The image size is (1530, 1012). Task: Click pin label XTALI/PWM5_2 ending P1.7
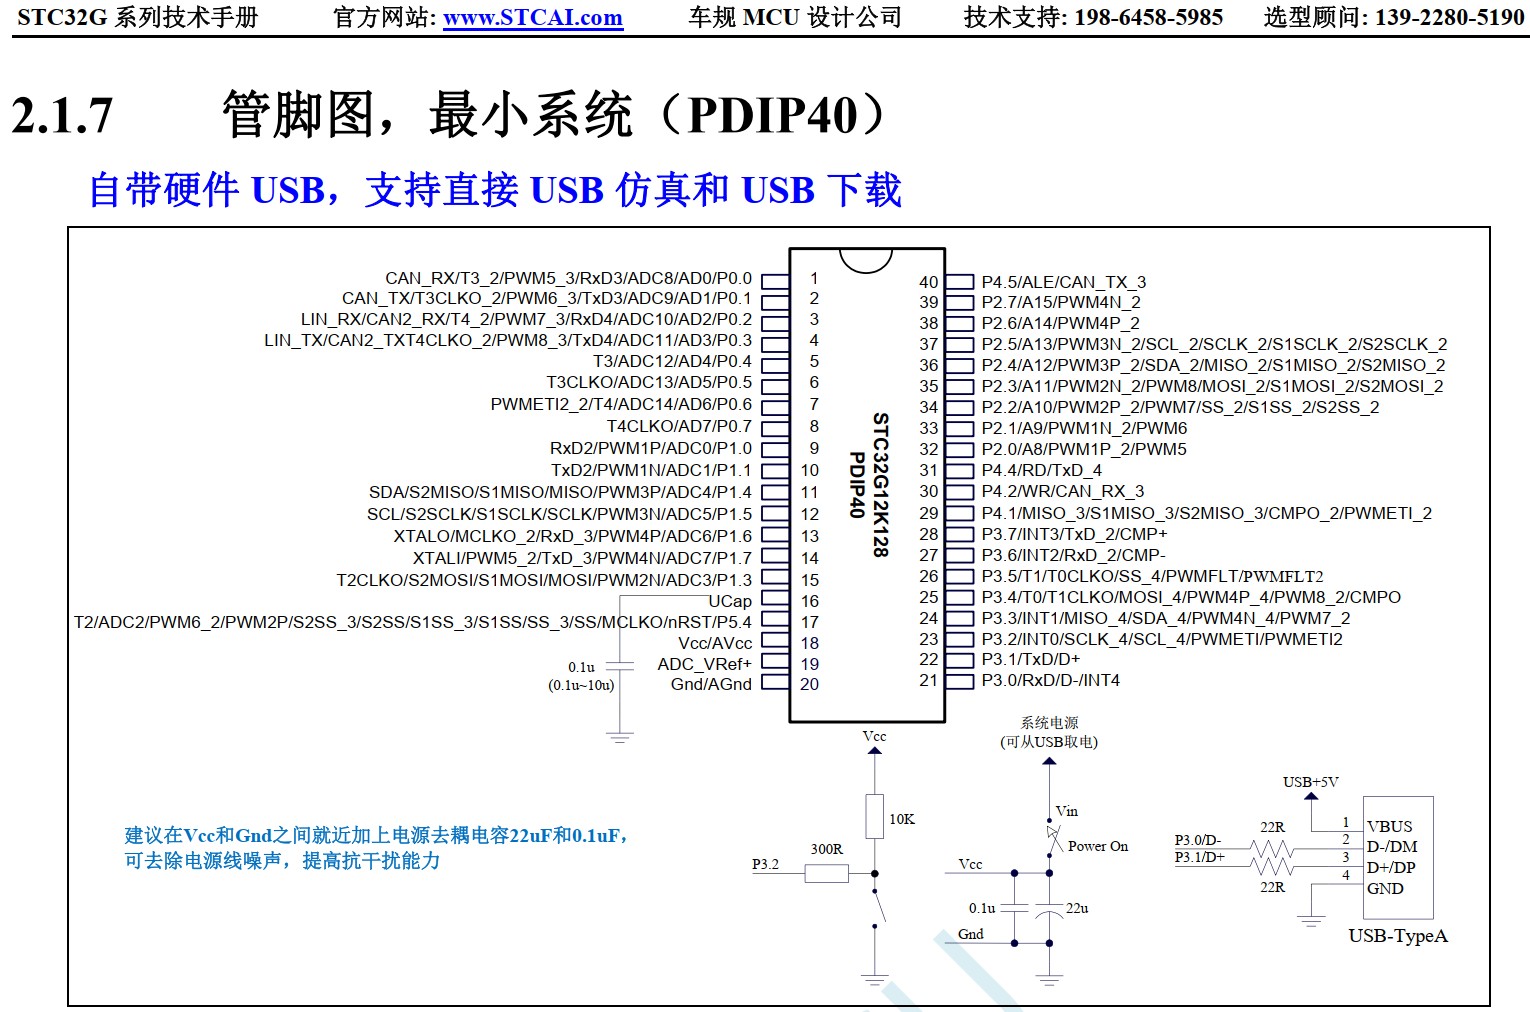pos(582,558)
